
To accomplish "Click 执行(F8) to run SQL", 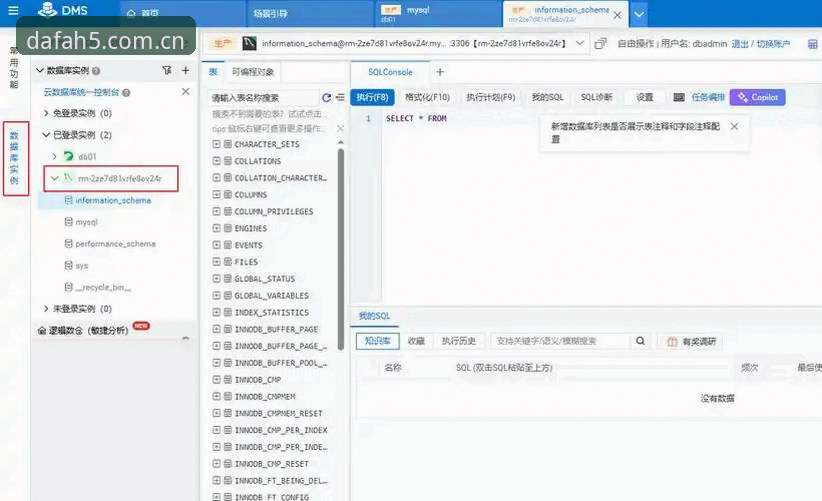I will coord(372,97).
